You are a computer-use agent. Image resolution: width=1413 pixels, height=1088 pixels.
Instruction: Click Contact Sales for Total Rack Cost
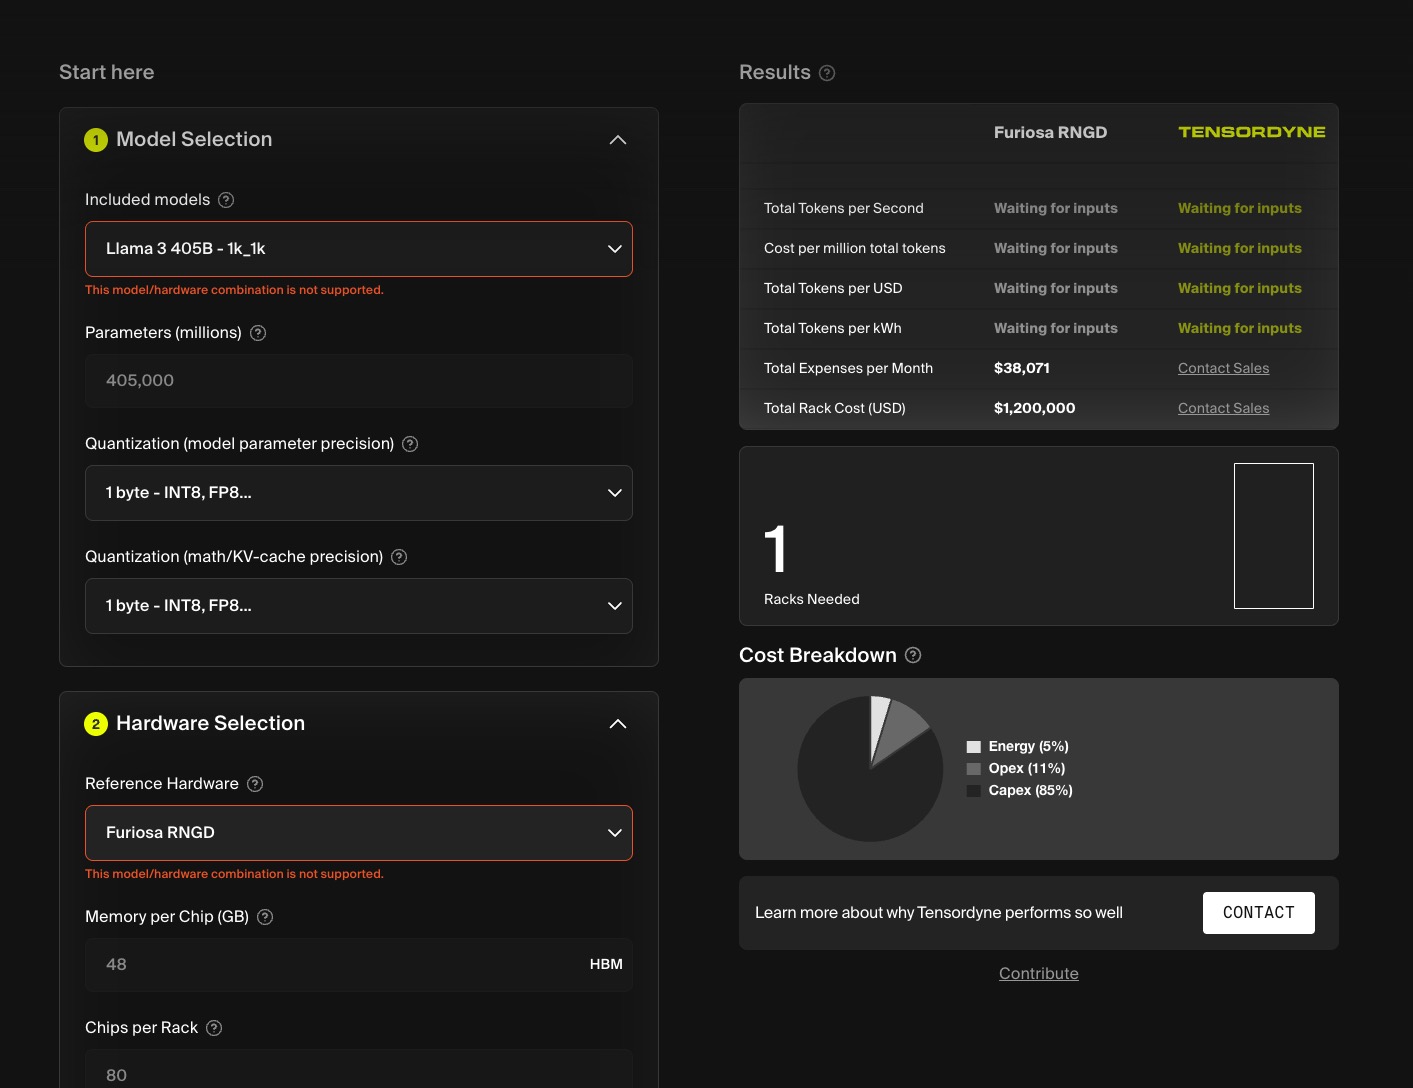1223,408
